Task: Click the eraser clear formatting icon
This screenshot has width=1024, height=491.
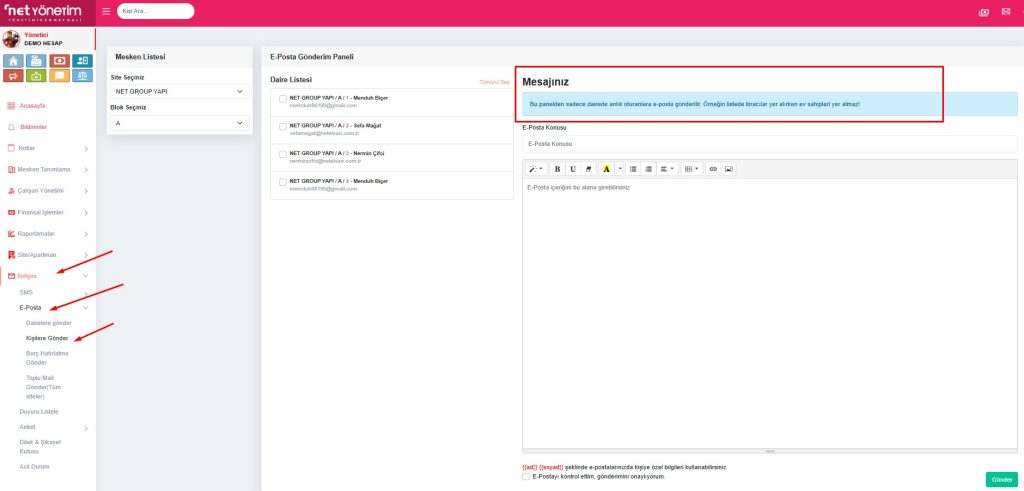Action: coord(588,169)
